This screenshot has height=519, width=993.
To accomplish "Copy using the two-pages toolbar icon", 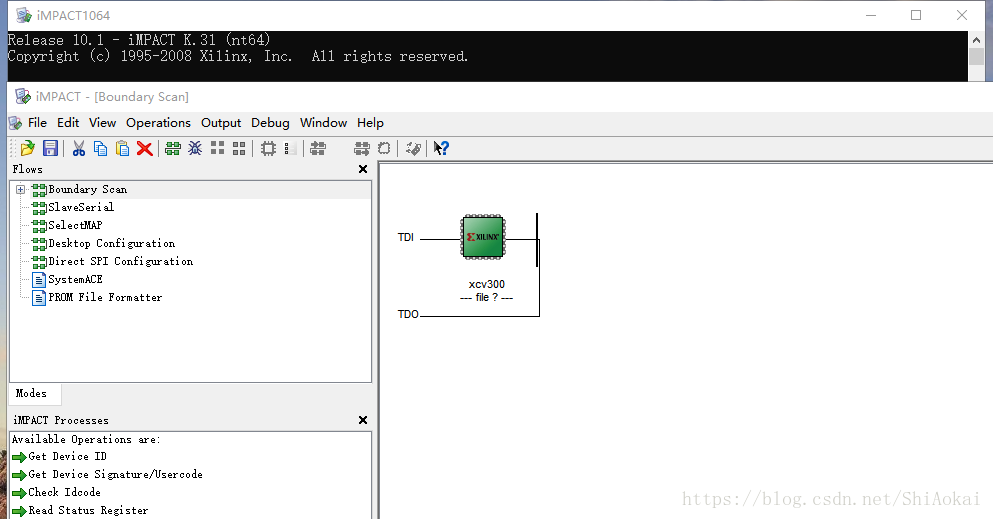I will coord(100,148).
